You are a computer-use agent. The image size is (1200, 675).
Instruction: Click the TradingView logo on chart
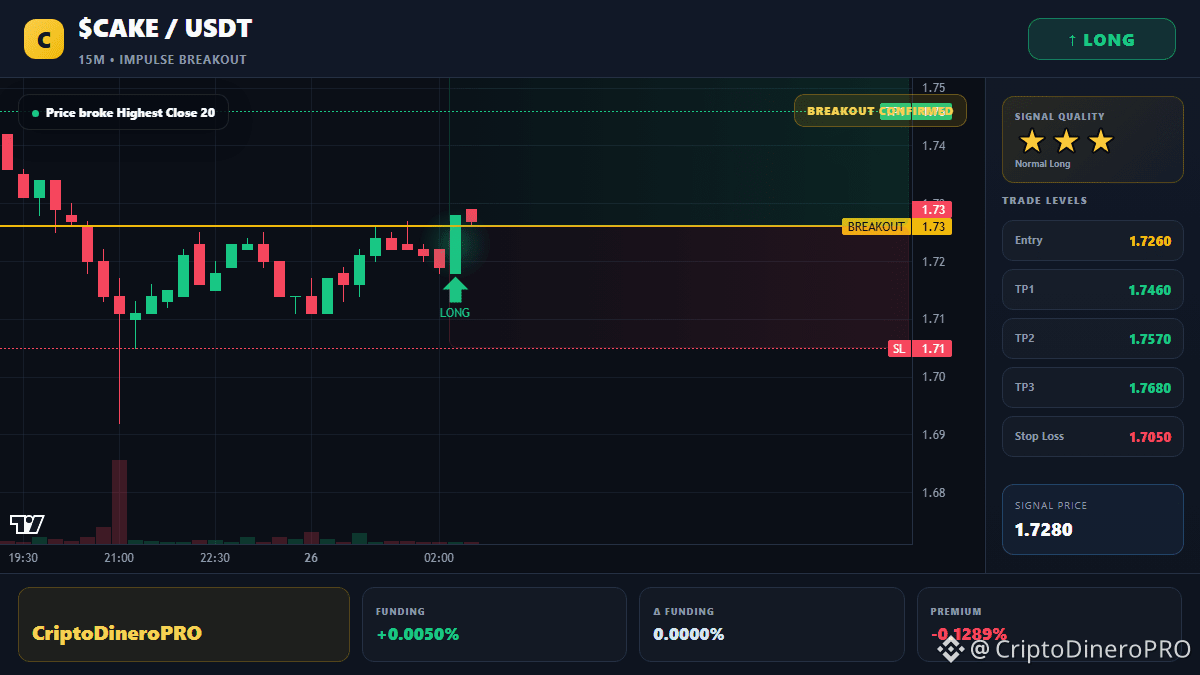click(27, 524)
